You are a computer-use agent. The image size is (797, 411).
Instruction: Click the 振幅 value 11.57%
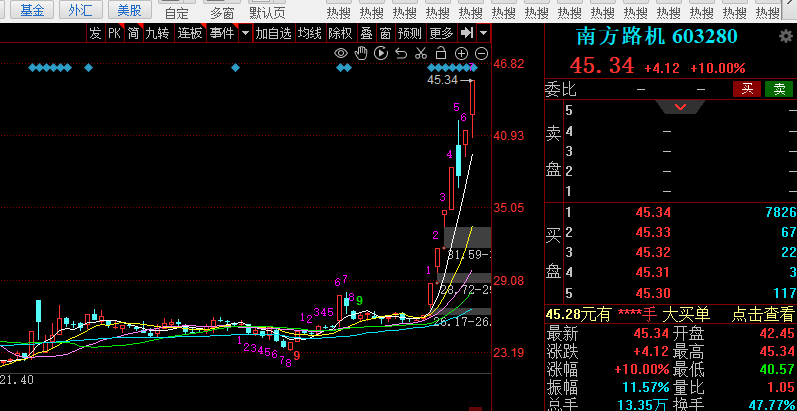tap(646, 387)
